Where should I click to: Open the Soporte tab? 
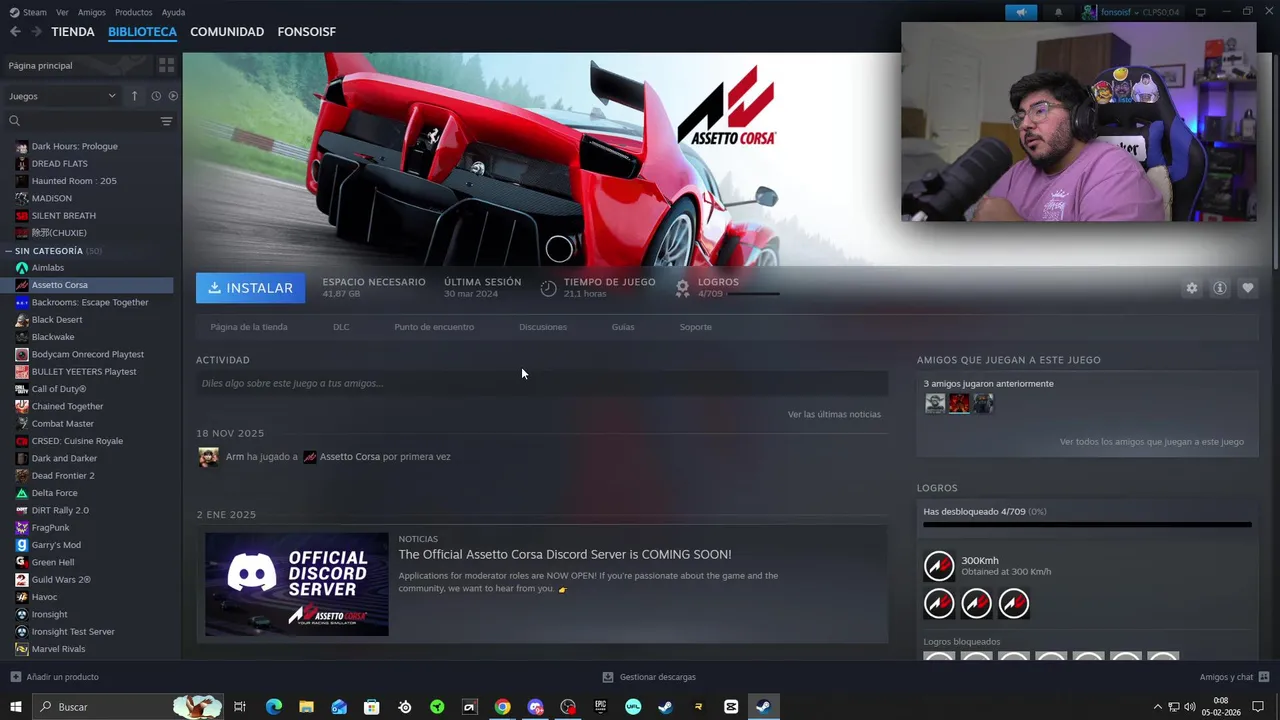coord(696,327)
